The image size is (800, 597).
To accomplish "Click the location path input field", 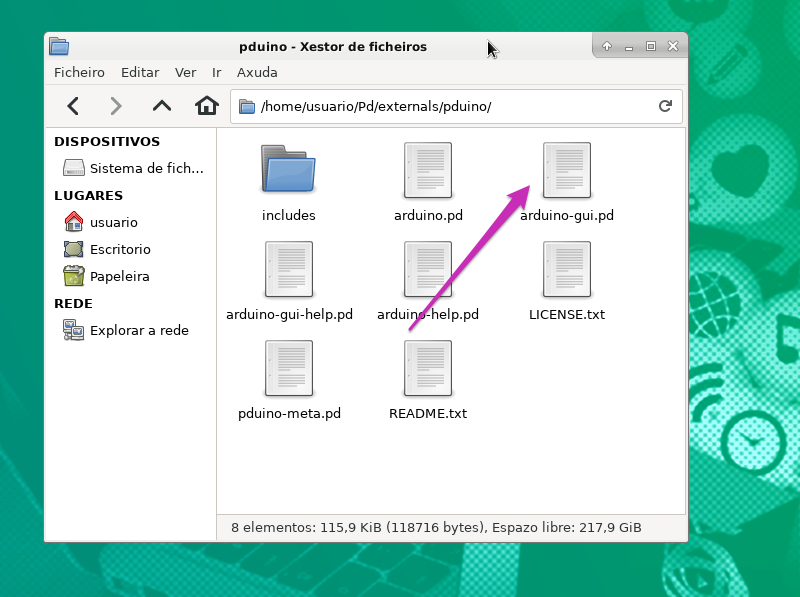I will click(x=450, y=107).
